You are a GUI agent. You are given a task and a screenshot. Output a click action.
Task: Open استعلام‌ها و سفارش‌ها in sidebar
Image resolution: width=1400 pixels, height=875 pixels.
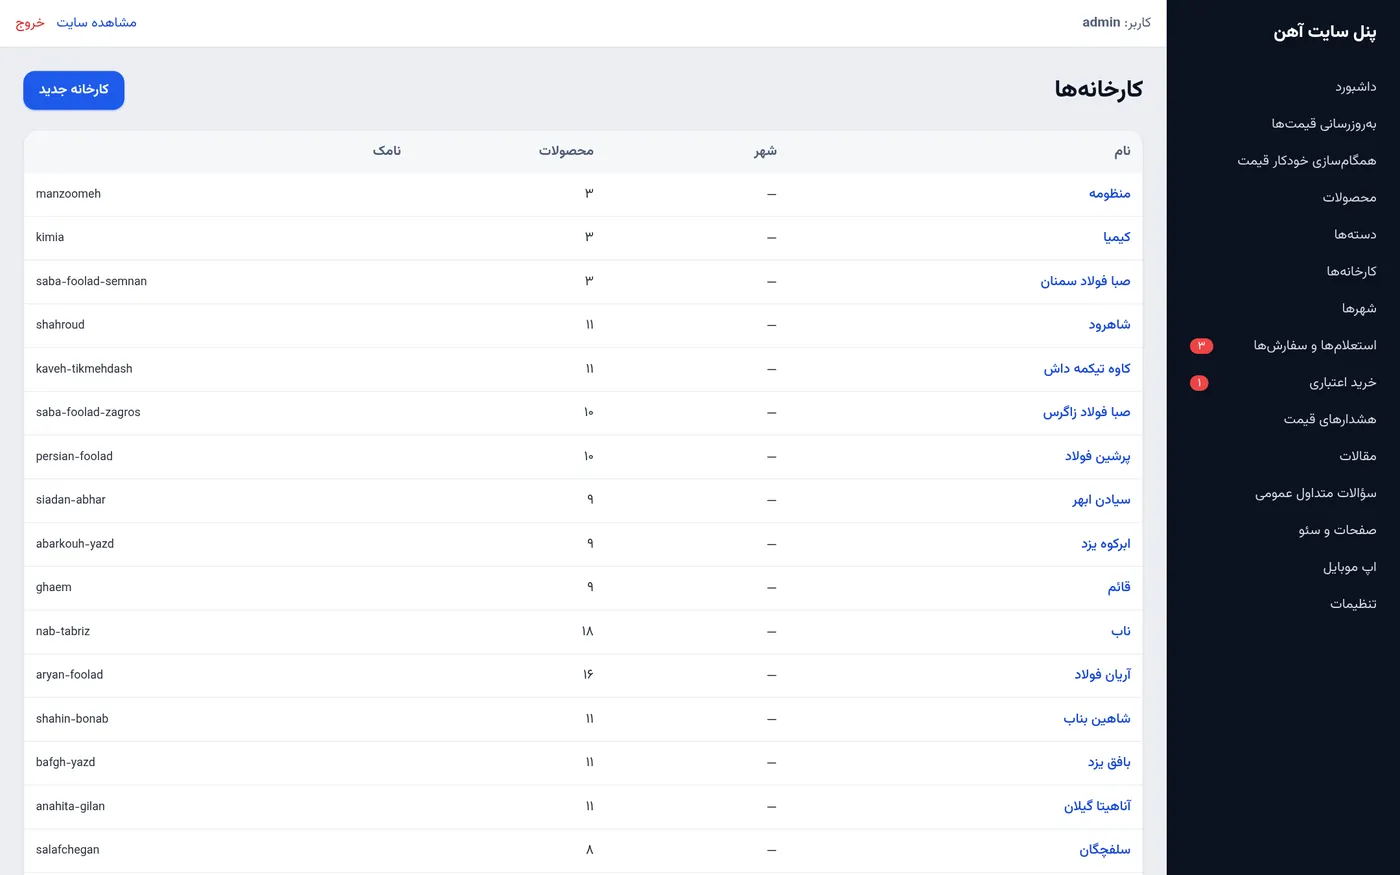click(x=1315, y=346)
